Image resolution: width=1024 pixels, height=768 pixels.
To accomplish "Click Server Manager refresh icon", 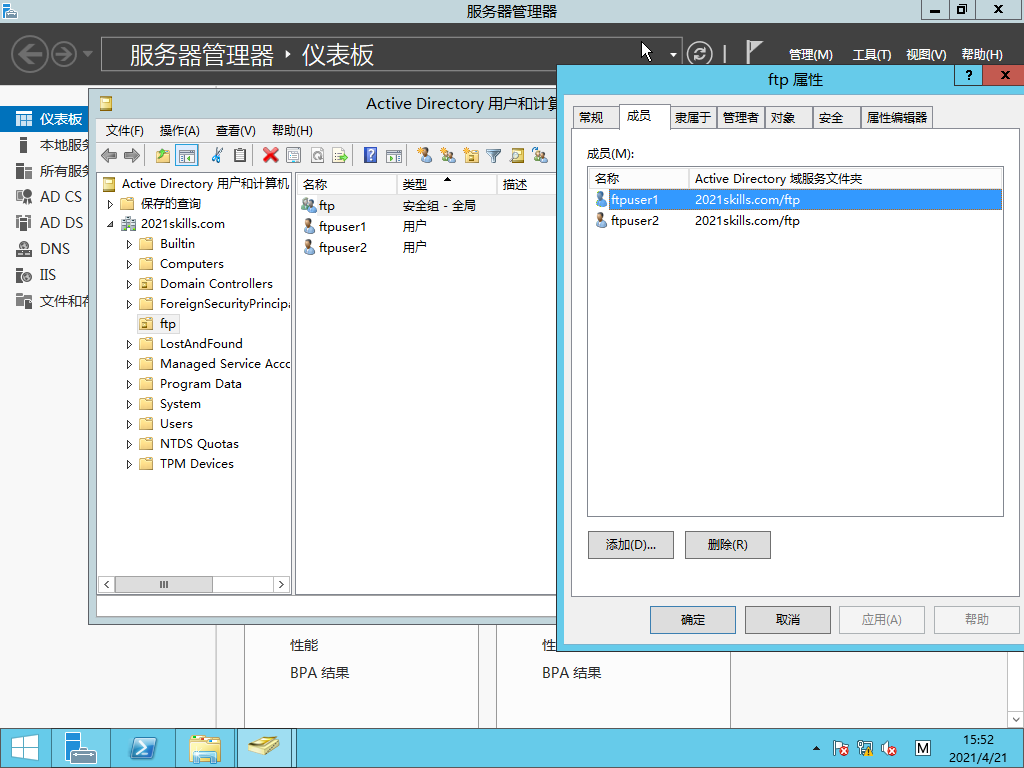I will click(x=699, y=54).
